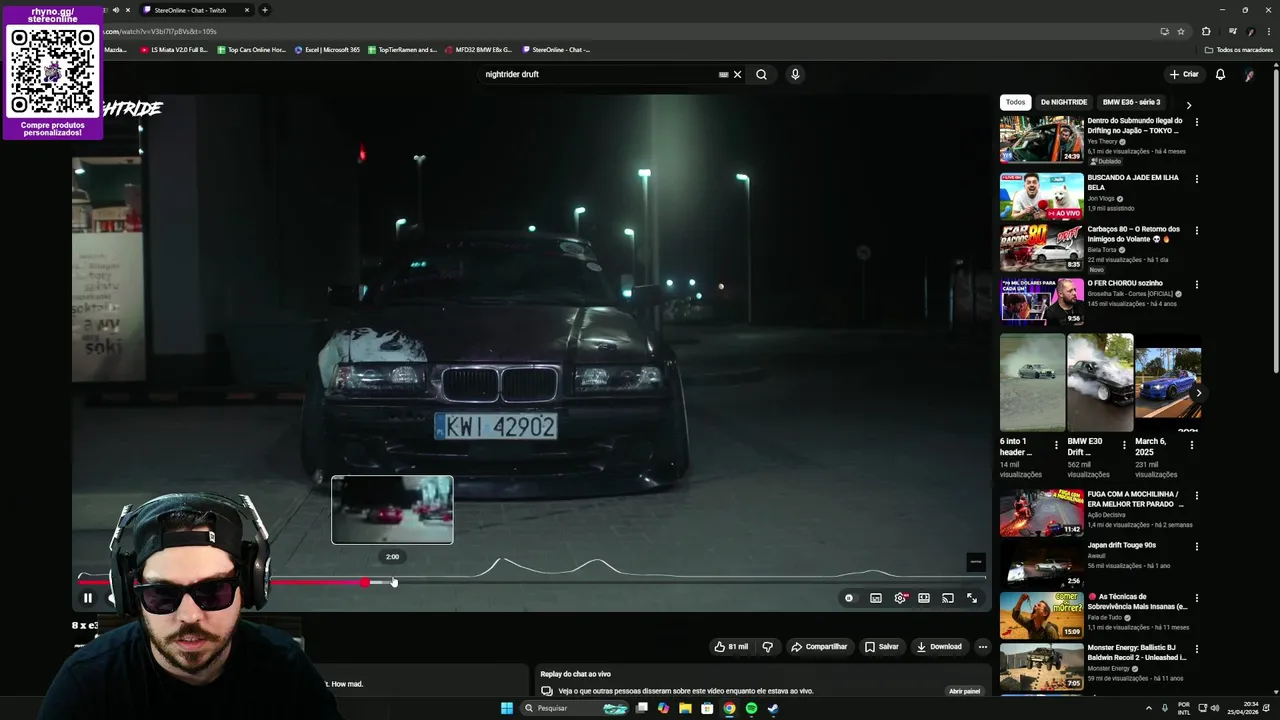The height and width of the screenshot is (720, 1280).
Task: Click the search magnifier button
Action: (762, 74)
